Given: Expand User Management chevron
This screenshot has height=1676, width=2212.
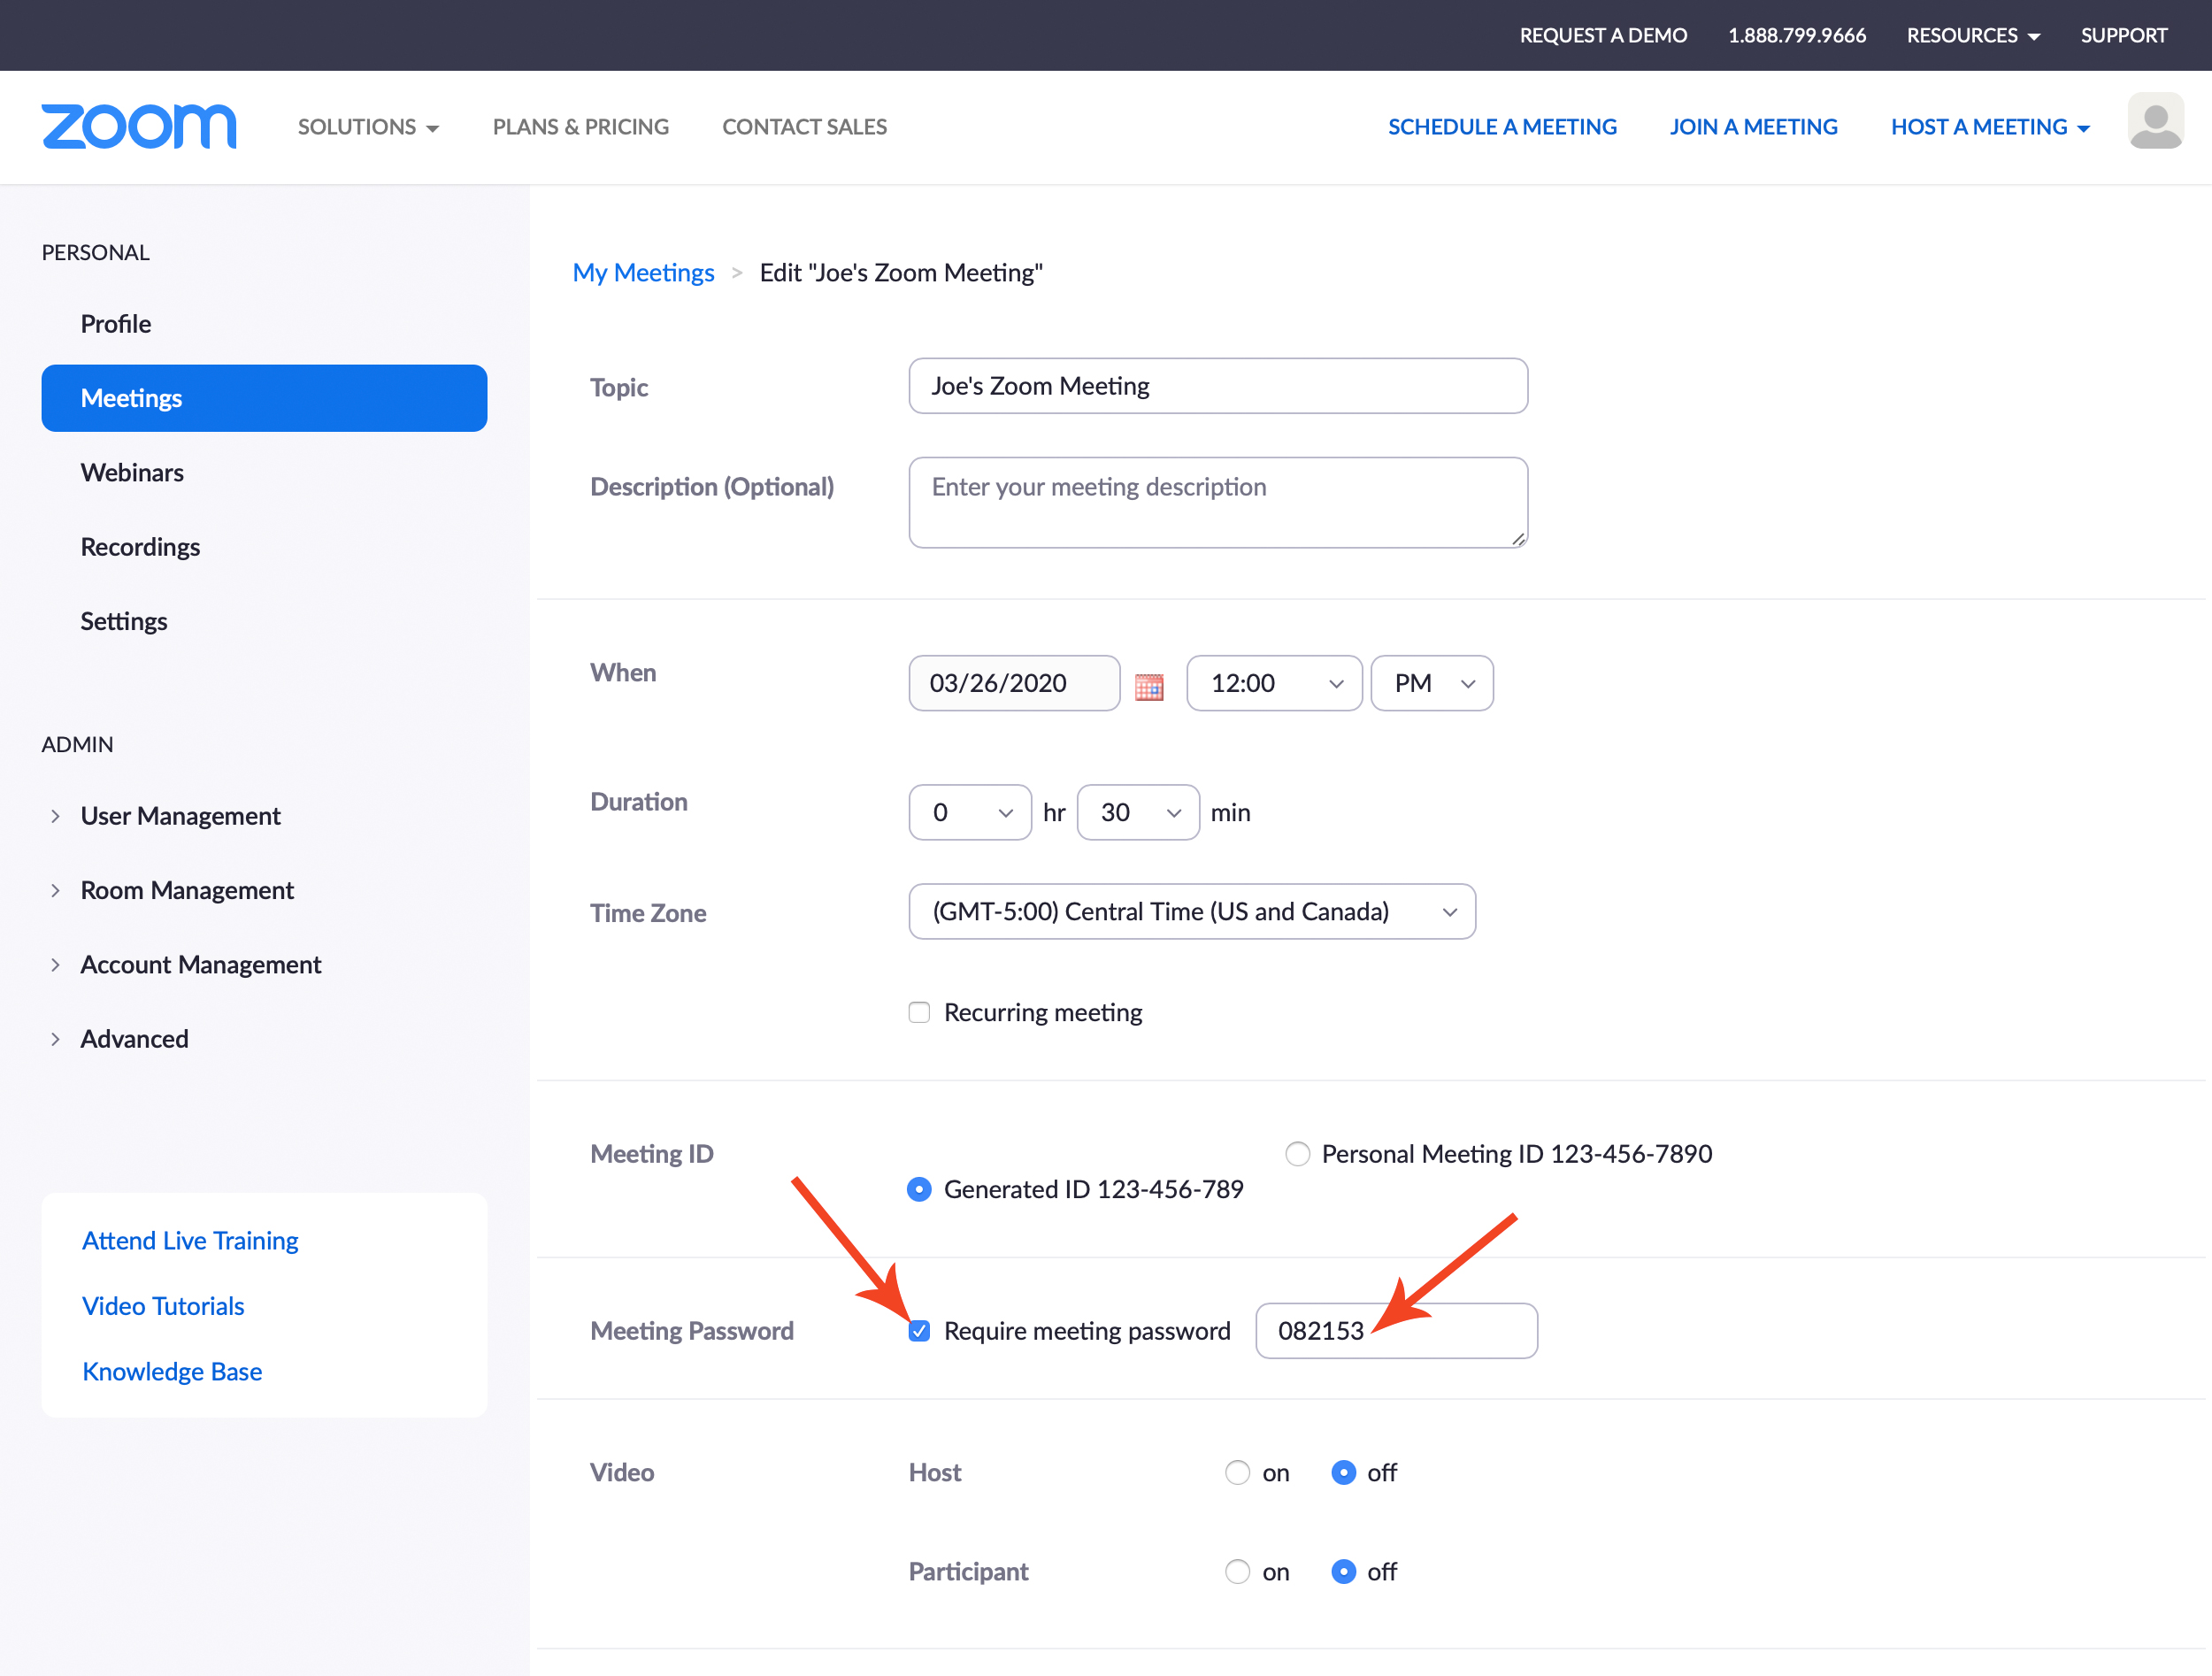Looking at the screenshot, I should 55,816.
